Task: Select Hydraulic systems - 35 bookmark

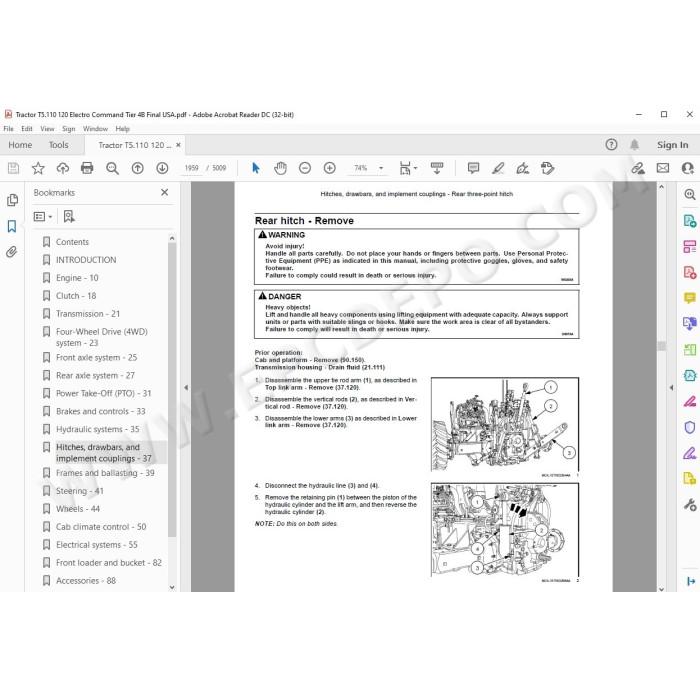Action: click(97, 429)
